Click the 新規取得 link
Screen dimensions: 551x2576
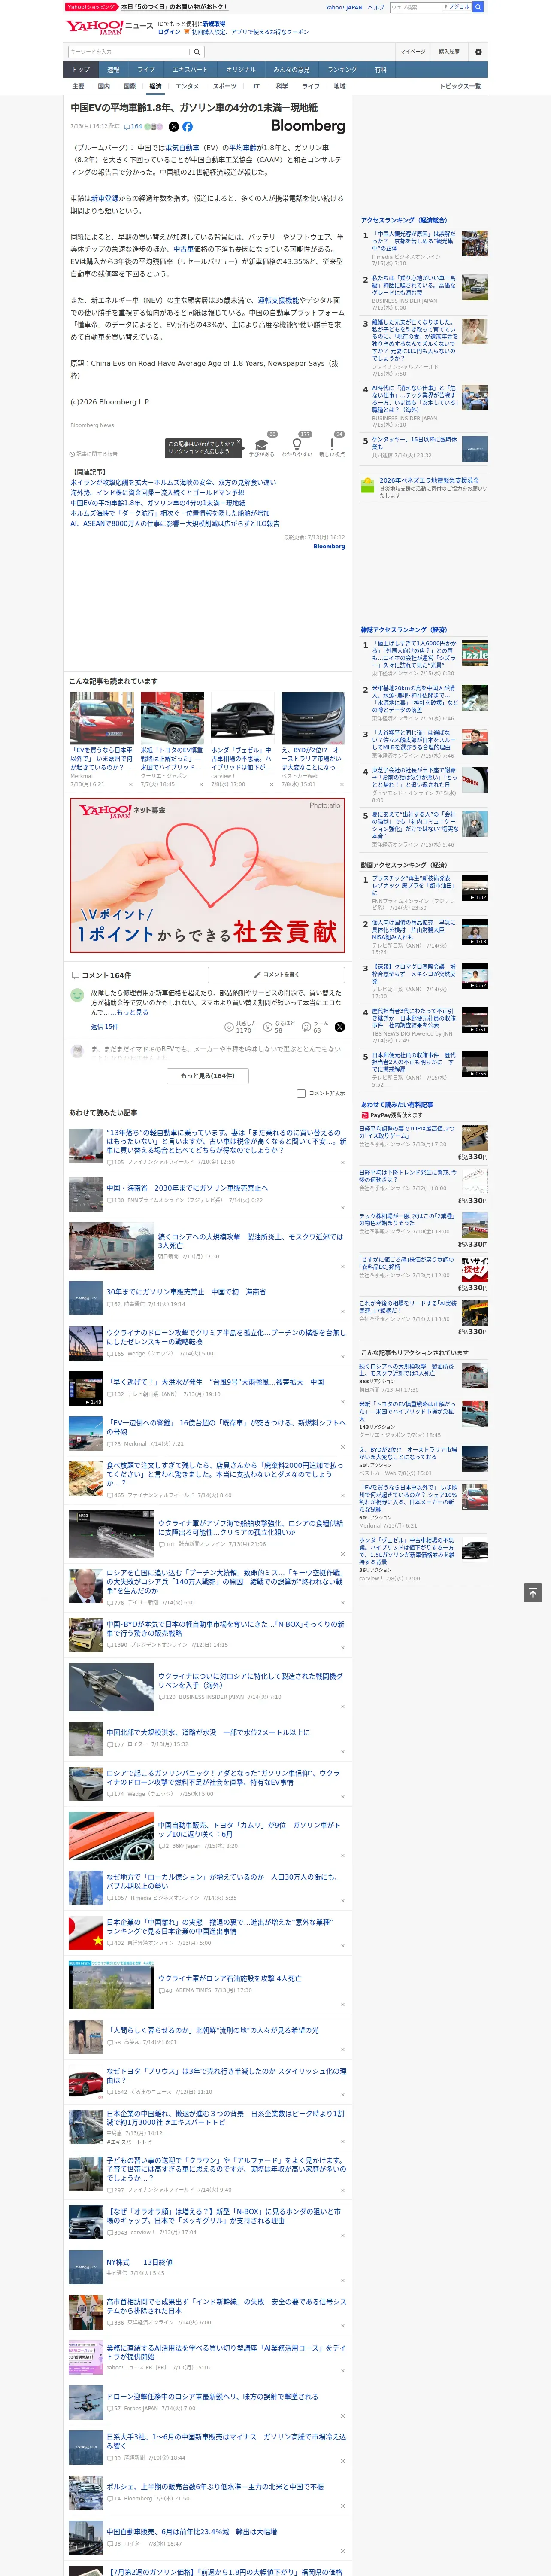pyautogui.click(x=214, y=24)
